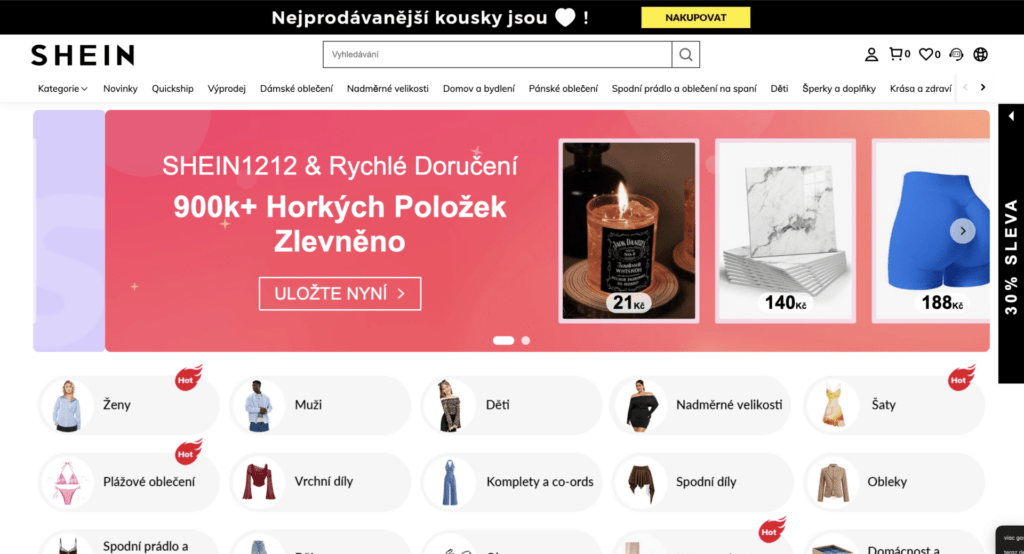Click the customer support headset icon
Image resolution: width=1024 pixels, height=554 pixels.
click(x=956, y=54)
